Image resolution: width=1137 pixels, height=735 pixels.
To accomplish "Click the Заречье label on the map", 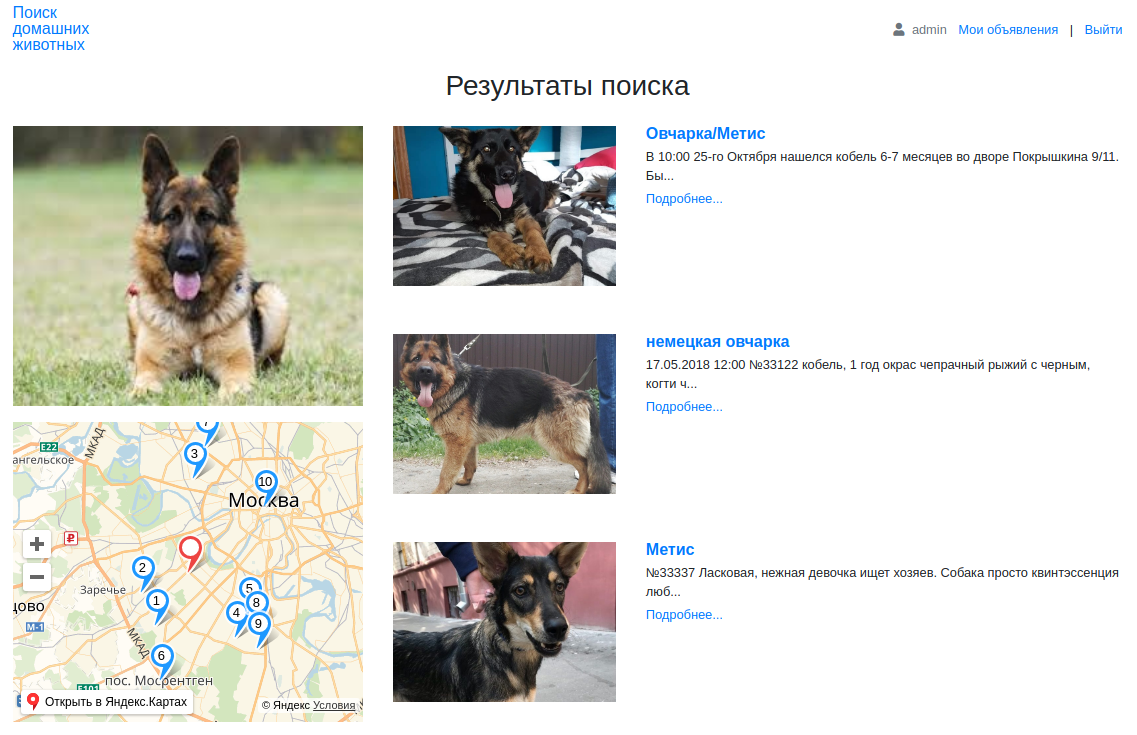I will [x=103, y=590].
